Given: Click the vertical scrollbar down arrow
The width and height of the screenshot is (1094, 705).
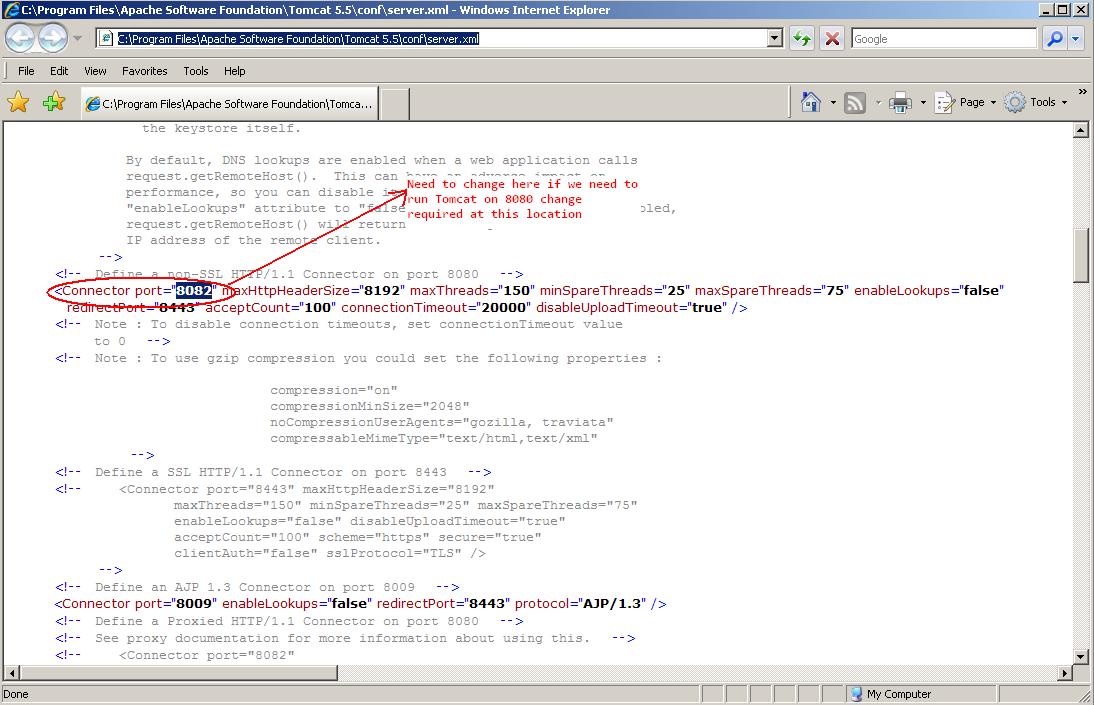Looking at the screenshot, I should (1080, 656).
